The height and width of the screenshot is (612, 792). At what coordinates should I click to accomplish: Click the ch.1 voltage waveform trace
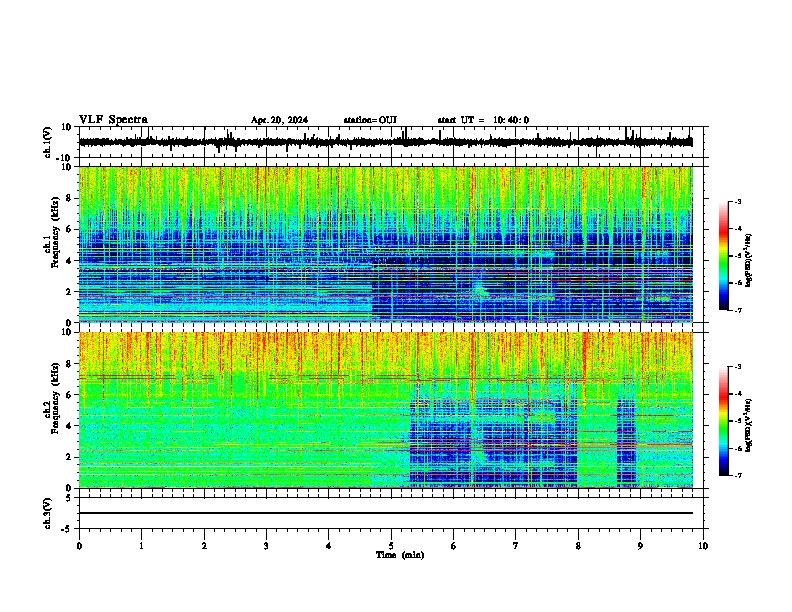[x=385, y=142]
